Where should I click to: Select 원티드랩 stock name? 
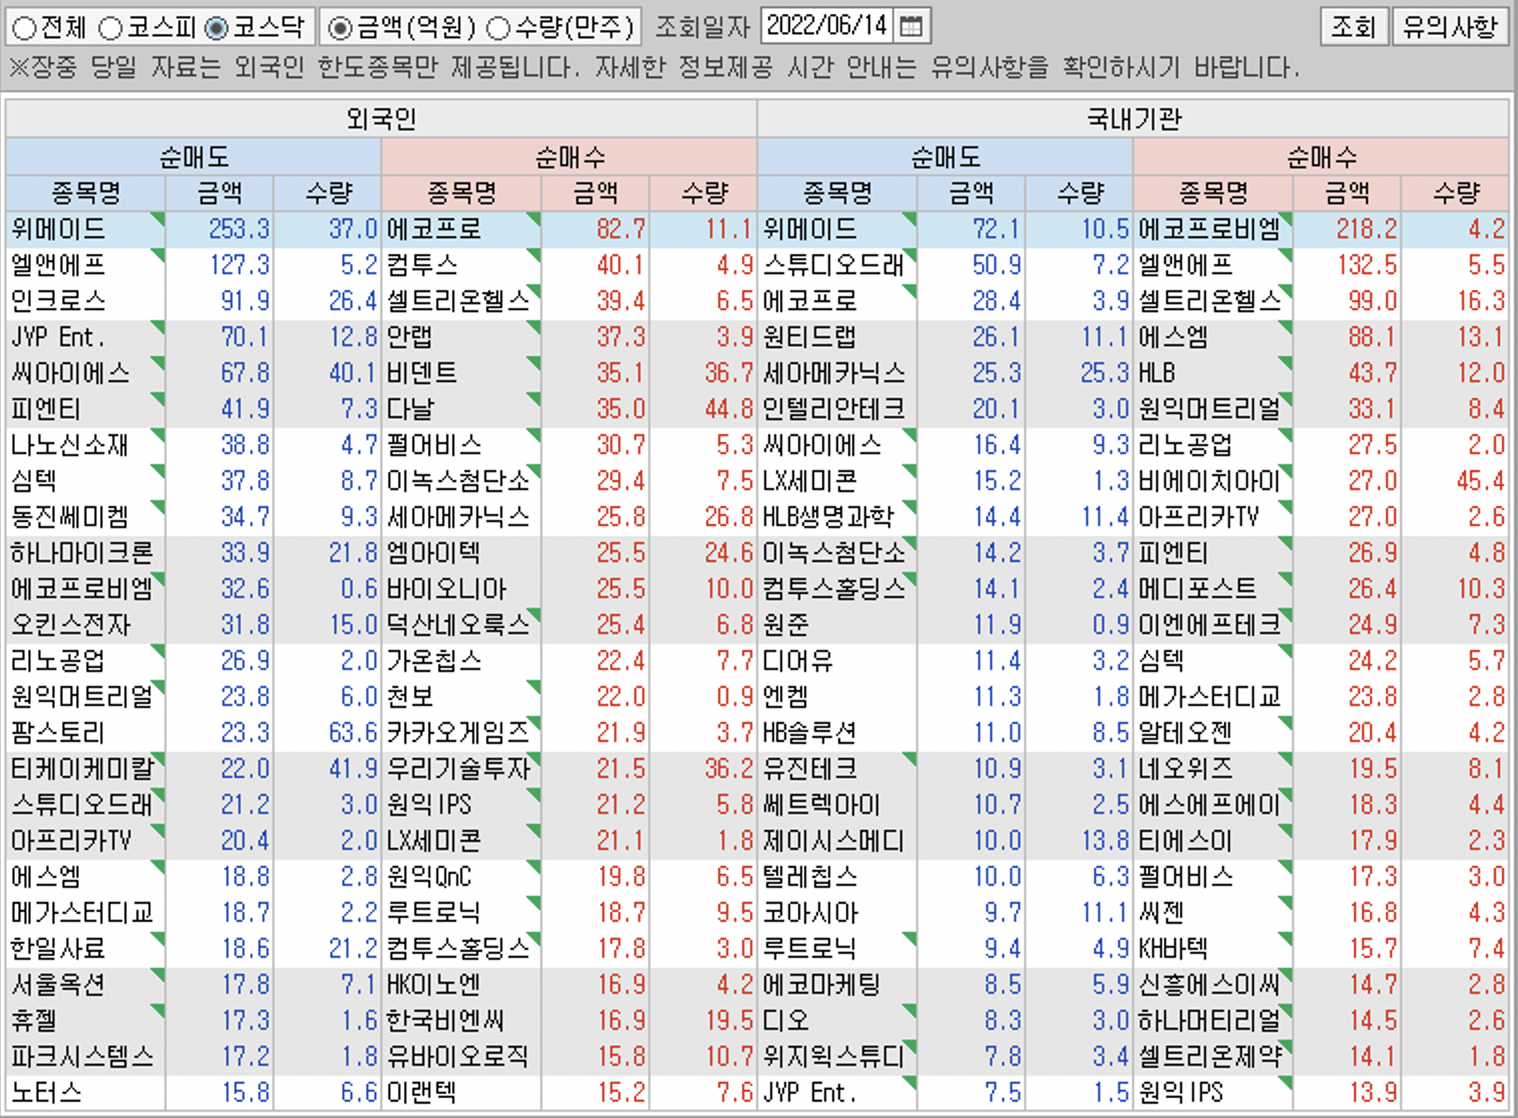tap(810, 337)
